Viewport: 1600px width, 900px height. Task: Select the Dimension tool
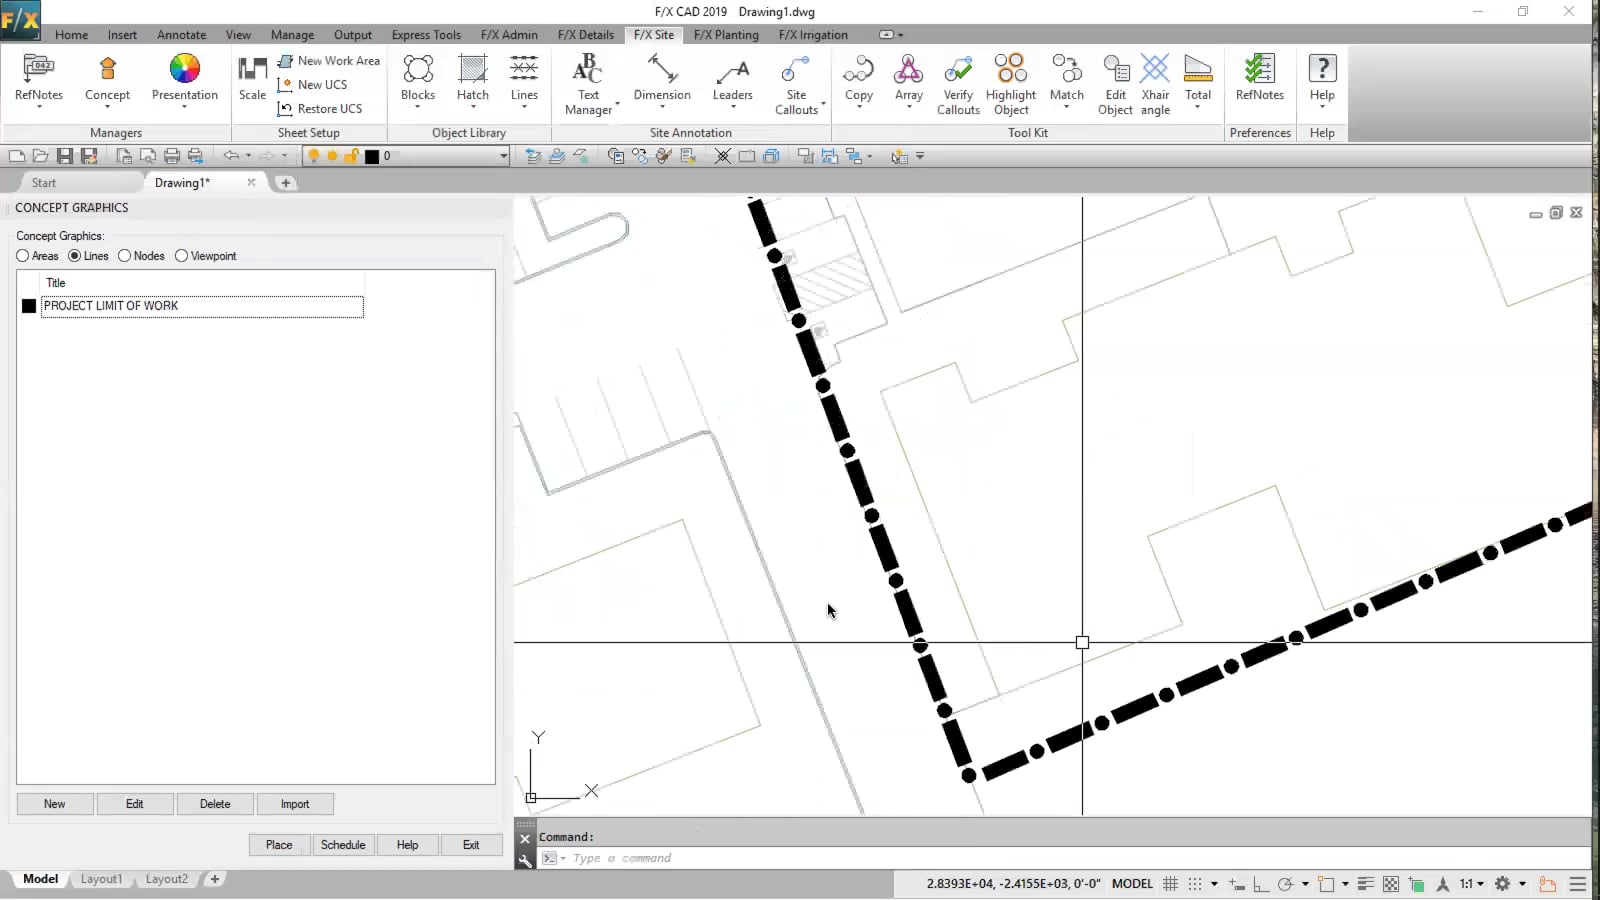[x=662, y=78]
